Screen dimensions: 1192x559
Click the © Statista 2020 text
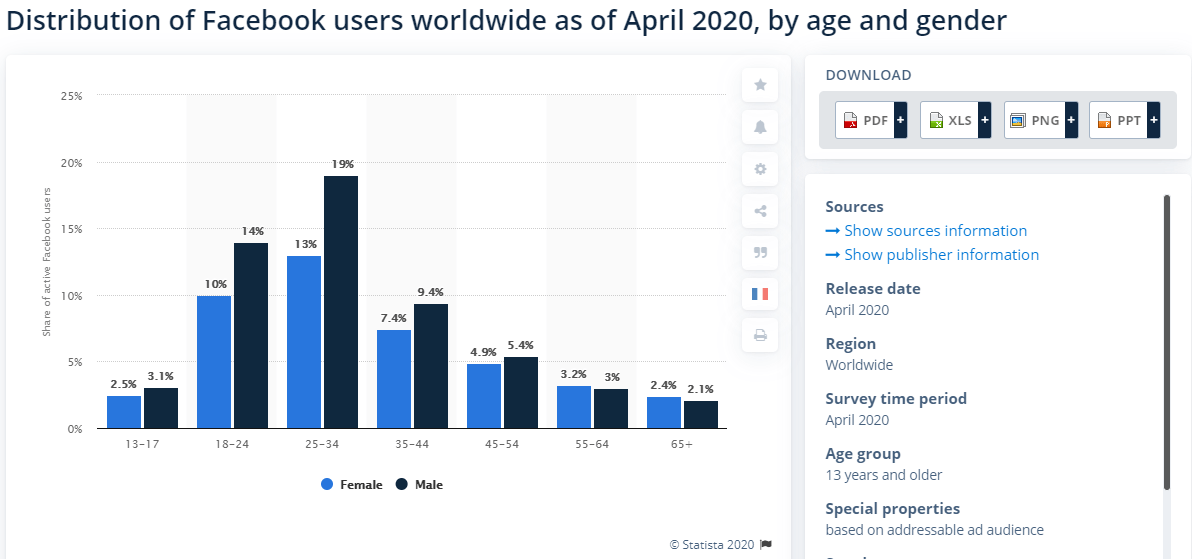point(712,545)
